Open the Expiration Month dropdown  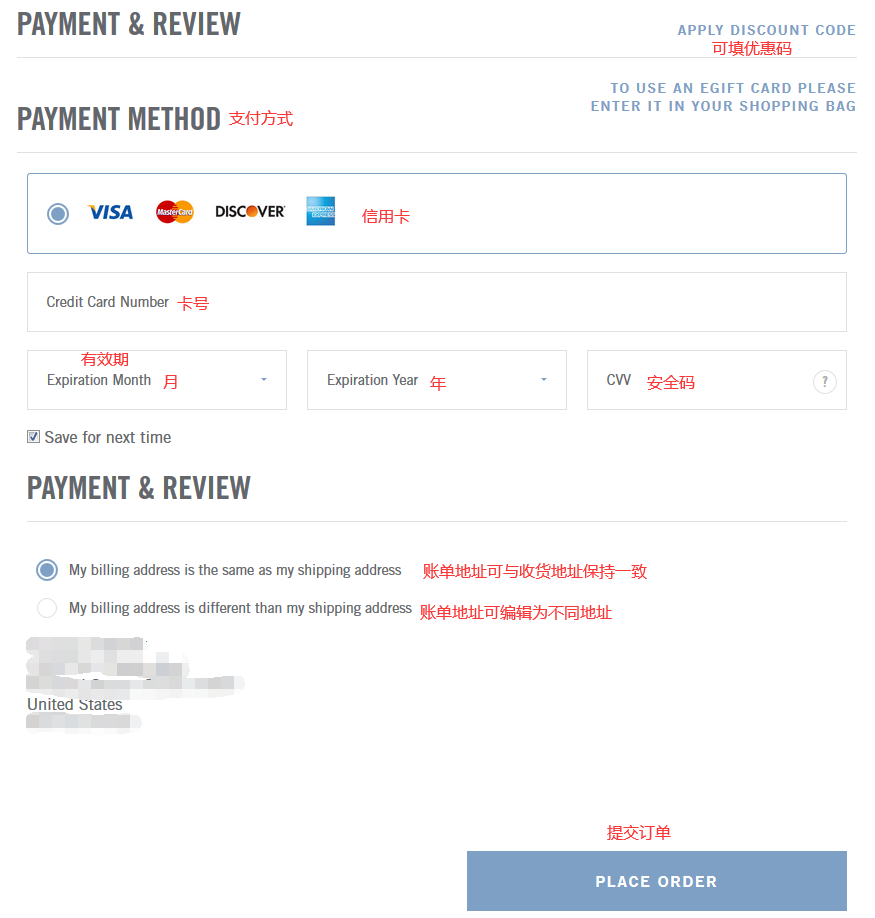tap(157, 380)
